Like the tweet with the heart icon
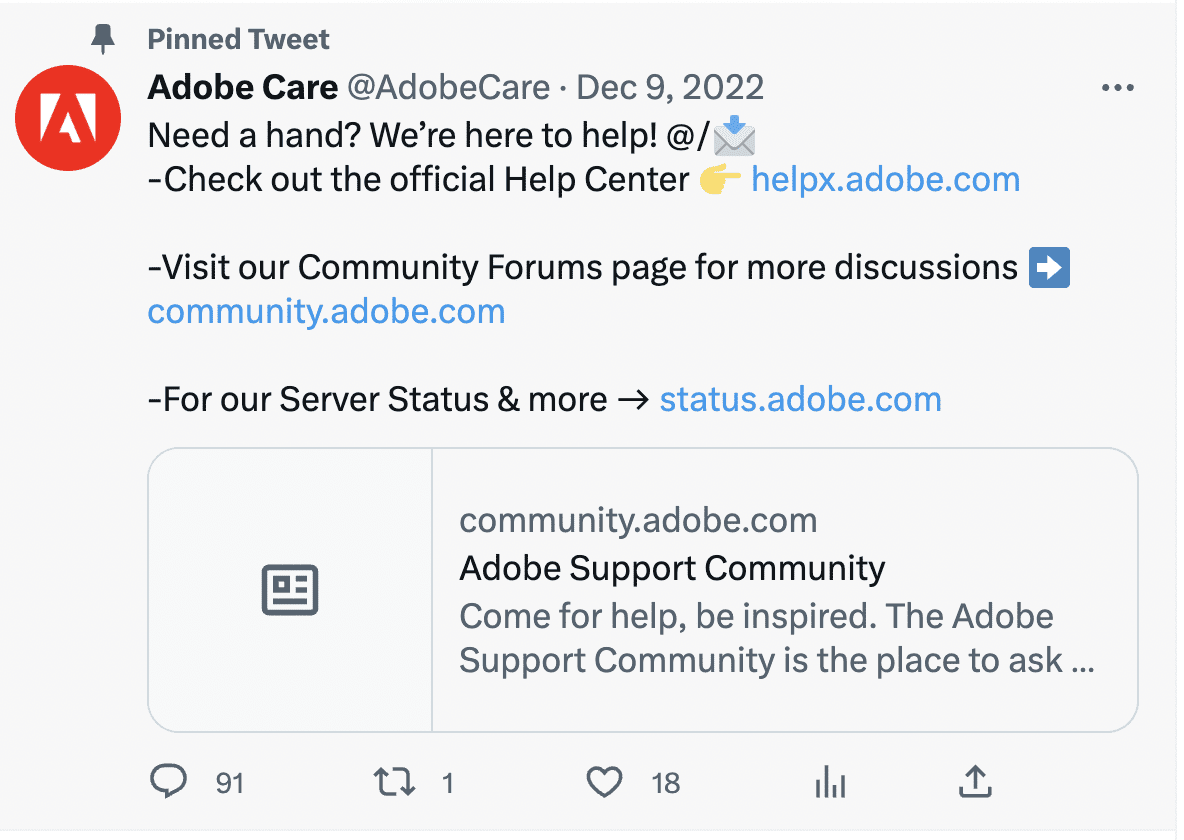The width and height of the screenshot is (1184, 840). 604,782
